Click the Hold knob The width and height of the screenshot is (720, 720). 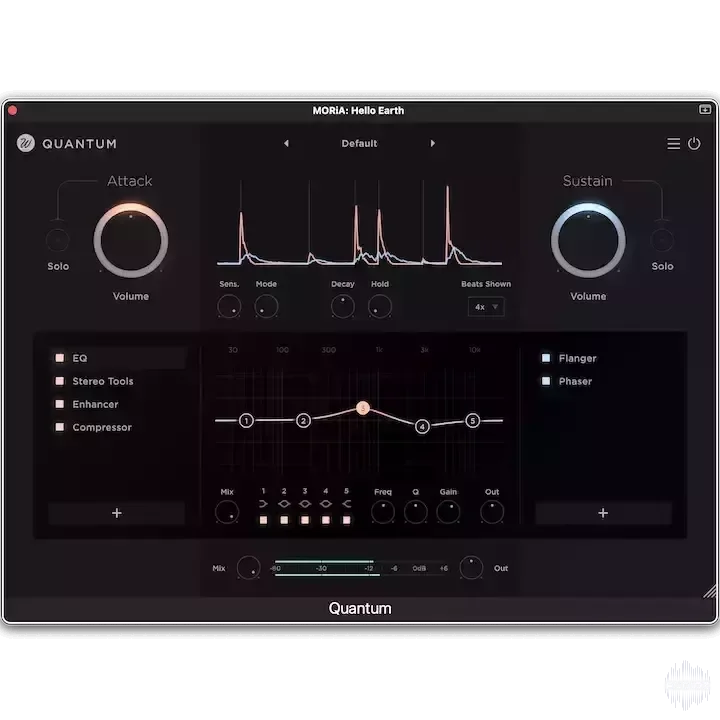point(380,306)
